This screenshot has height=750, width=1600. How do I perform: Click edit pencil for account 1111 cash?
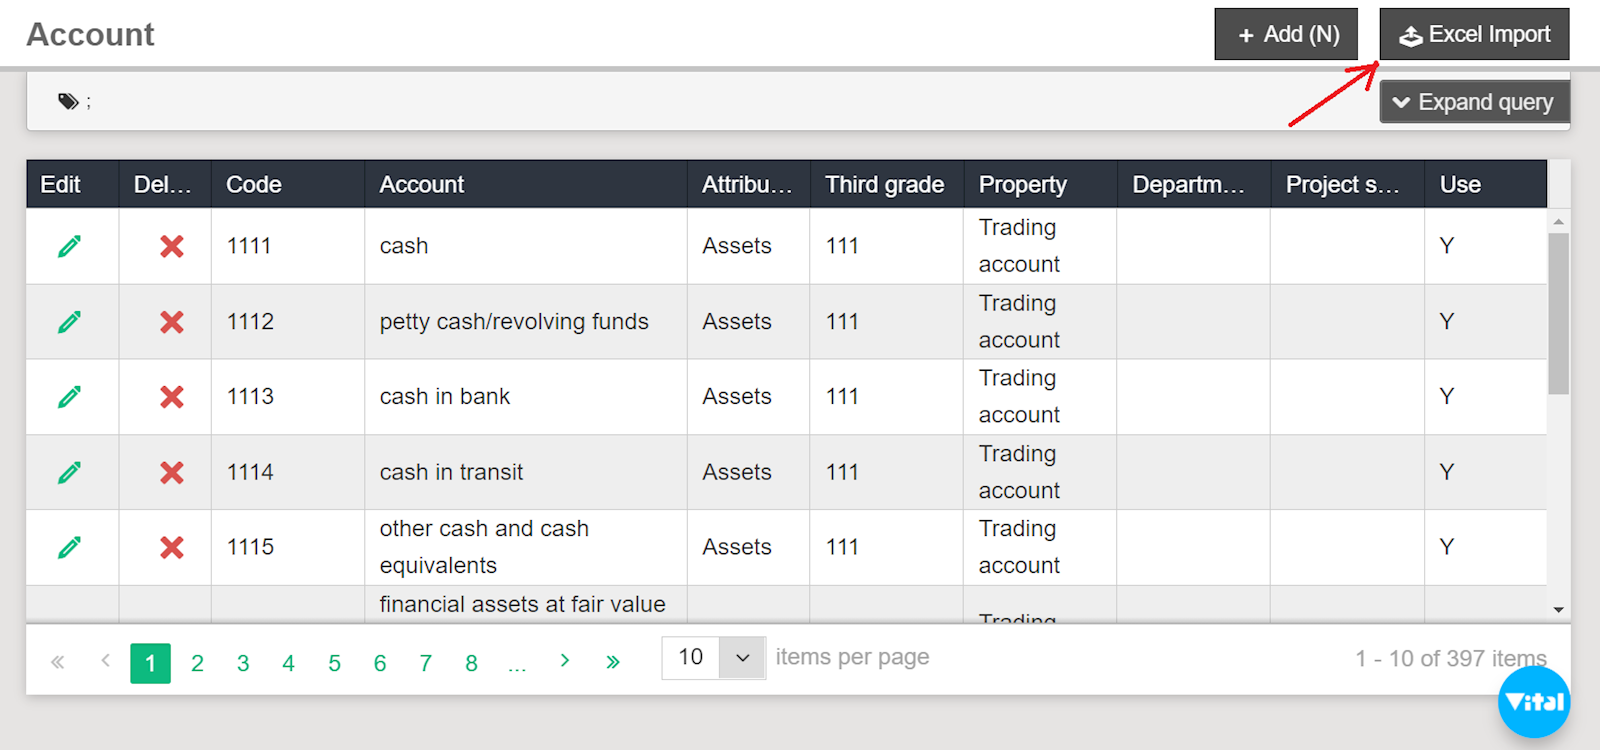pos(69,246)
